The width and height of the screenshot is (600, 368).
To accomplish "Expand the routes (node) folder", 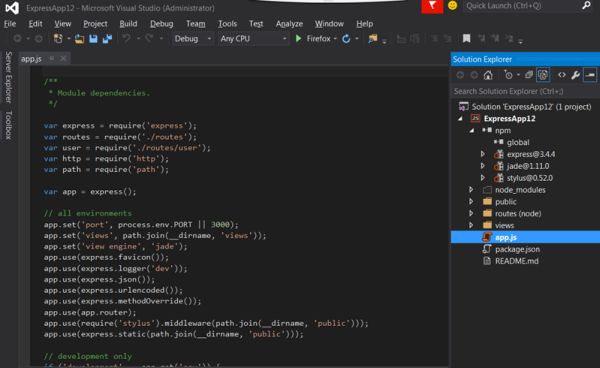I will click(471, 213).
